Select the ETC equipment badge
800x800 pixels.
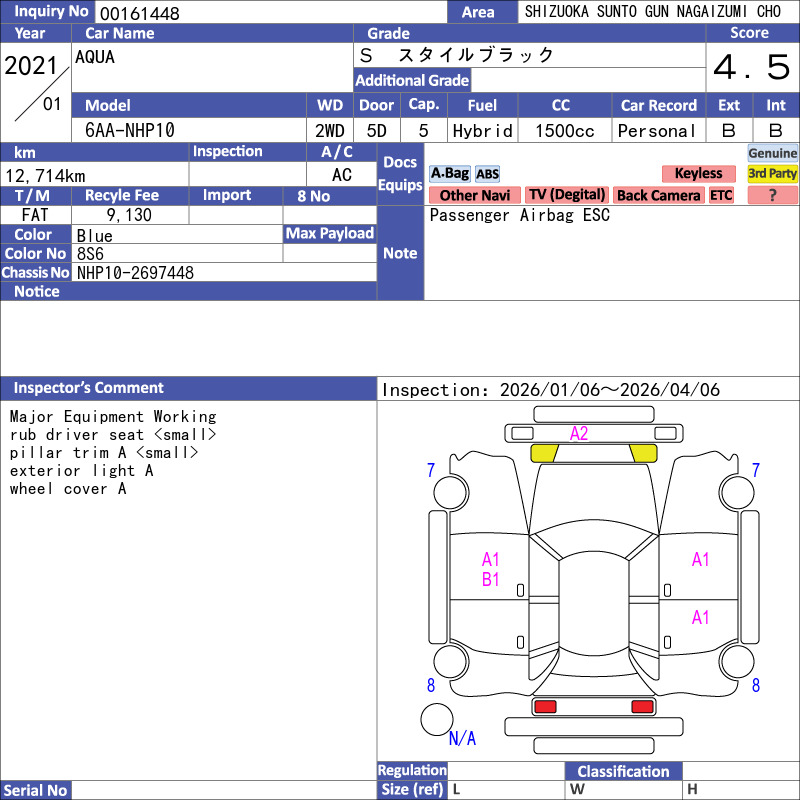pos(721,196)
